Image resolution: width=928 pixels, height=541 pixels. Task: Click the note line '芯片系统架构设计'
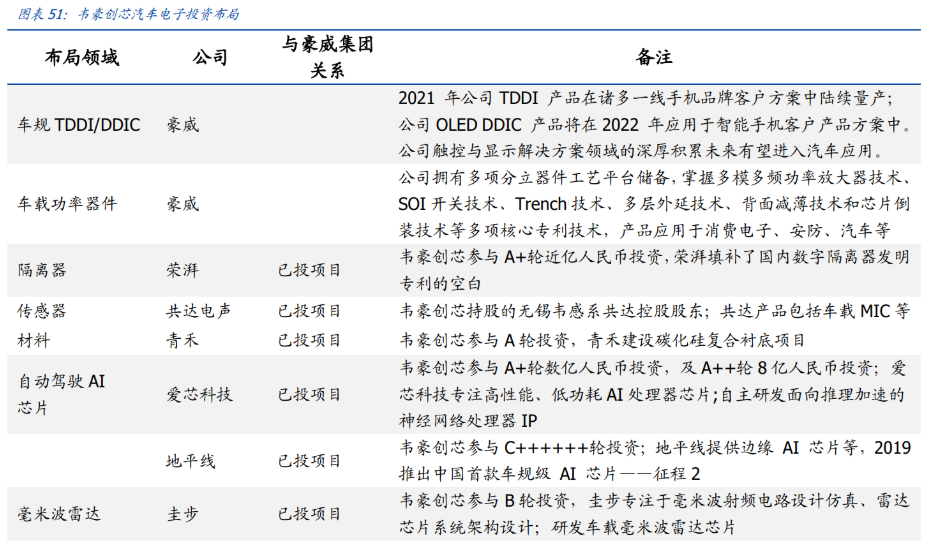coord(567,527)
